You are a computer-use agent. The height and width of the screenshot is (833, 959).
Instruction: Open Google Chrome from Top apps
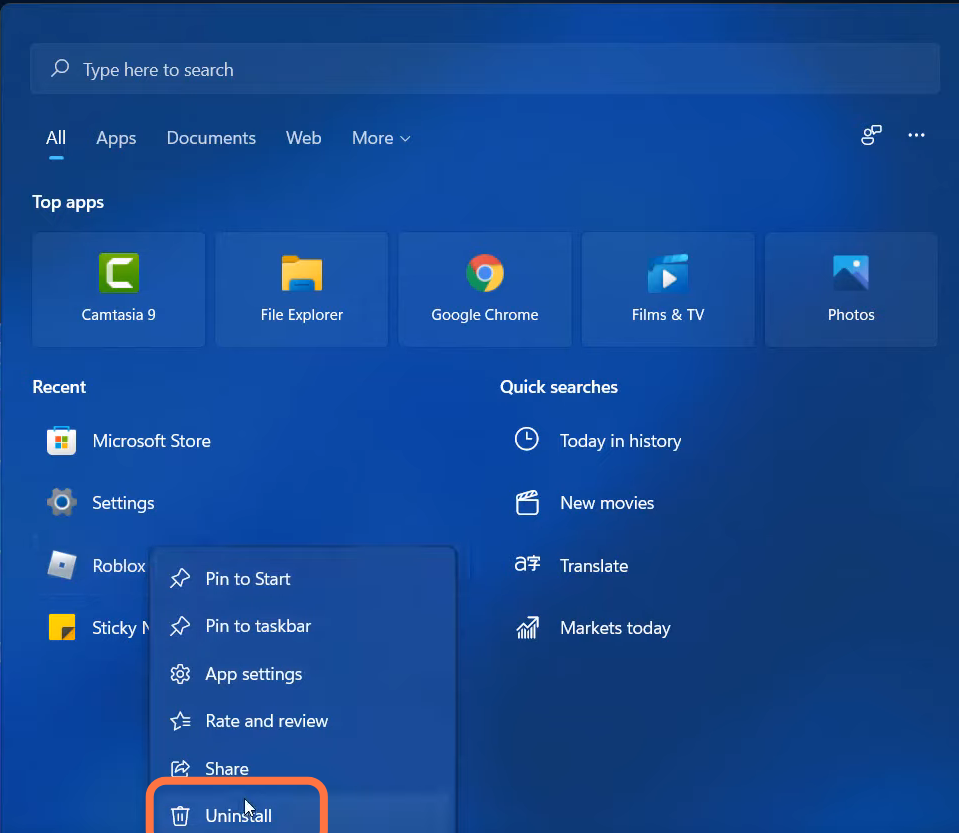pos(485,289)
